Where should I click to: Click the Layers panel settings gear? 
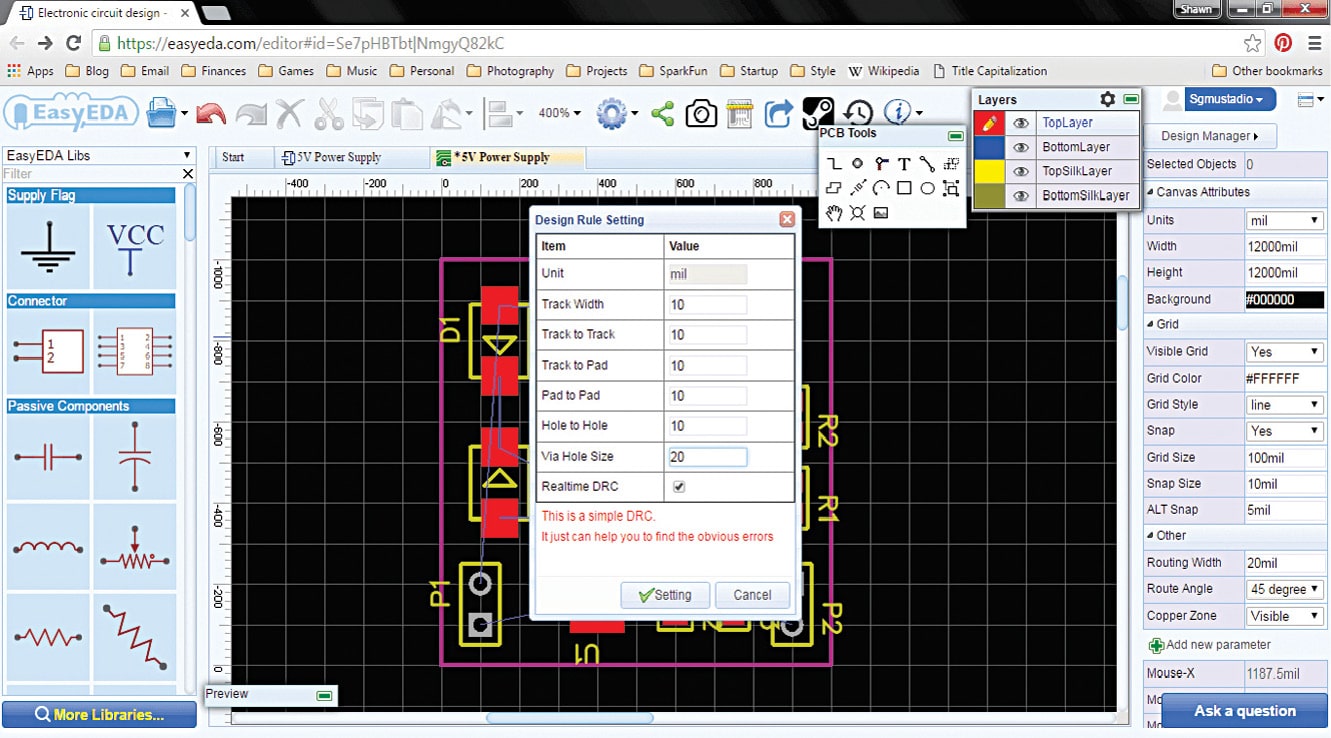(x=1107, y=99)
